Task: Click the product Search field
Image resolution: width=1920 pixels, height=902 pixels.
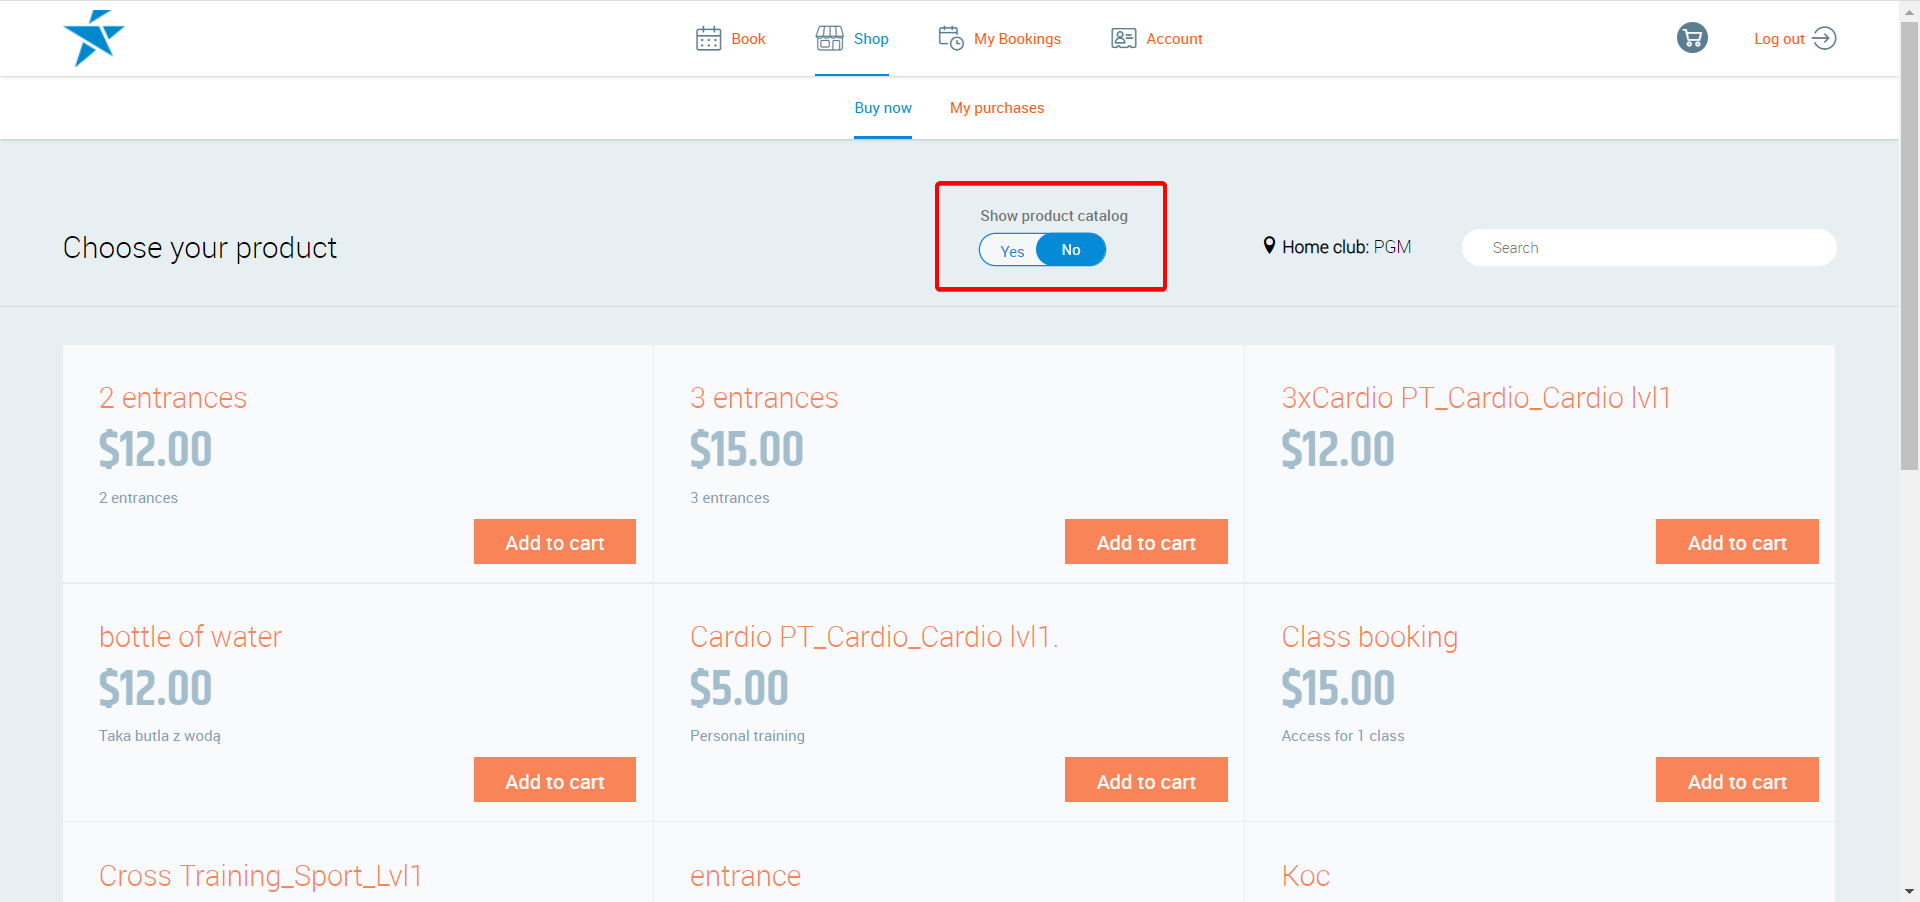Action: 1648,248
